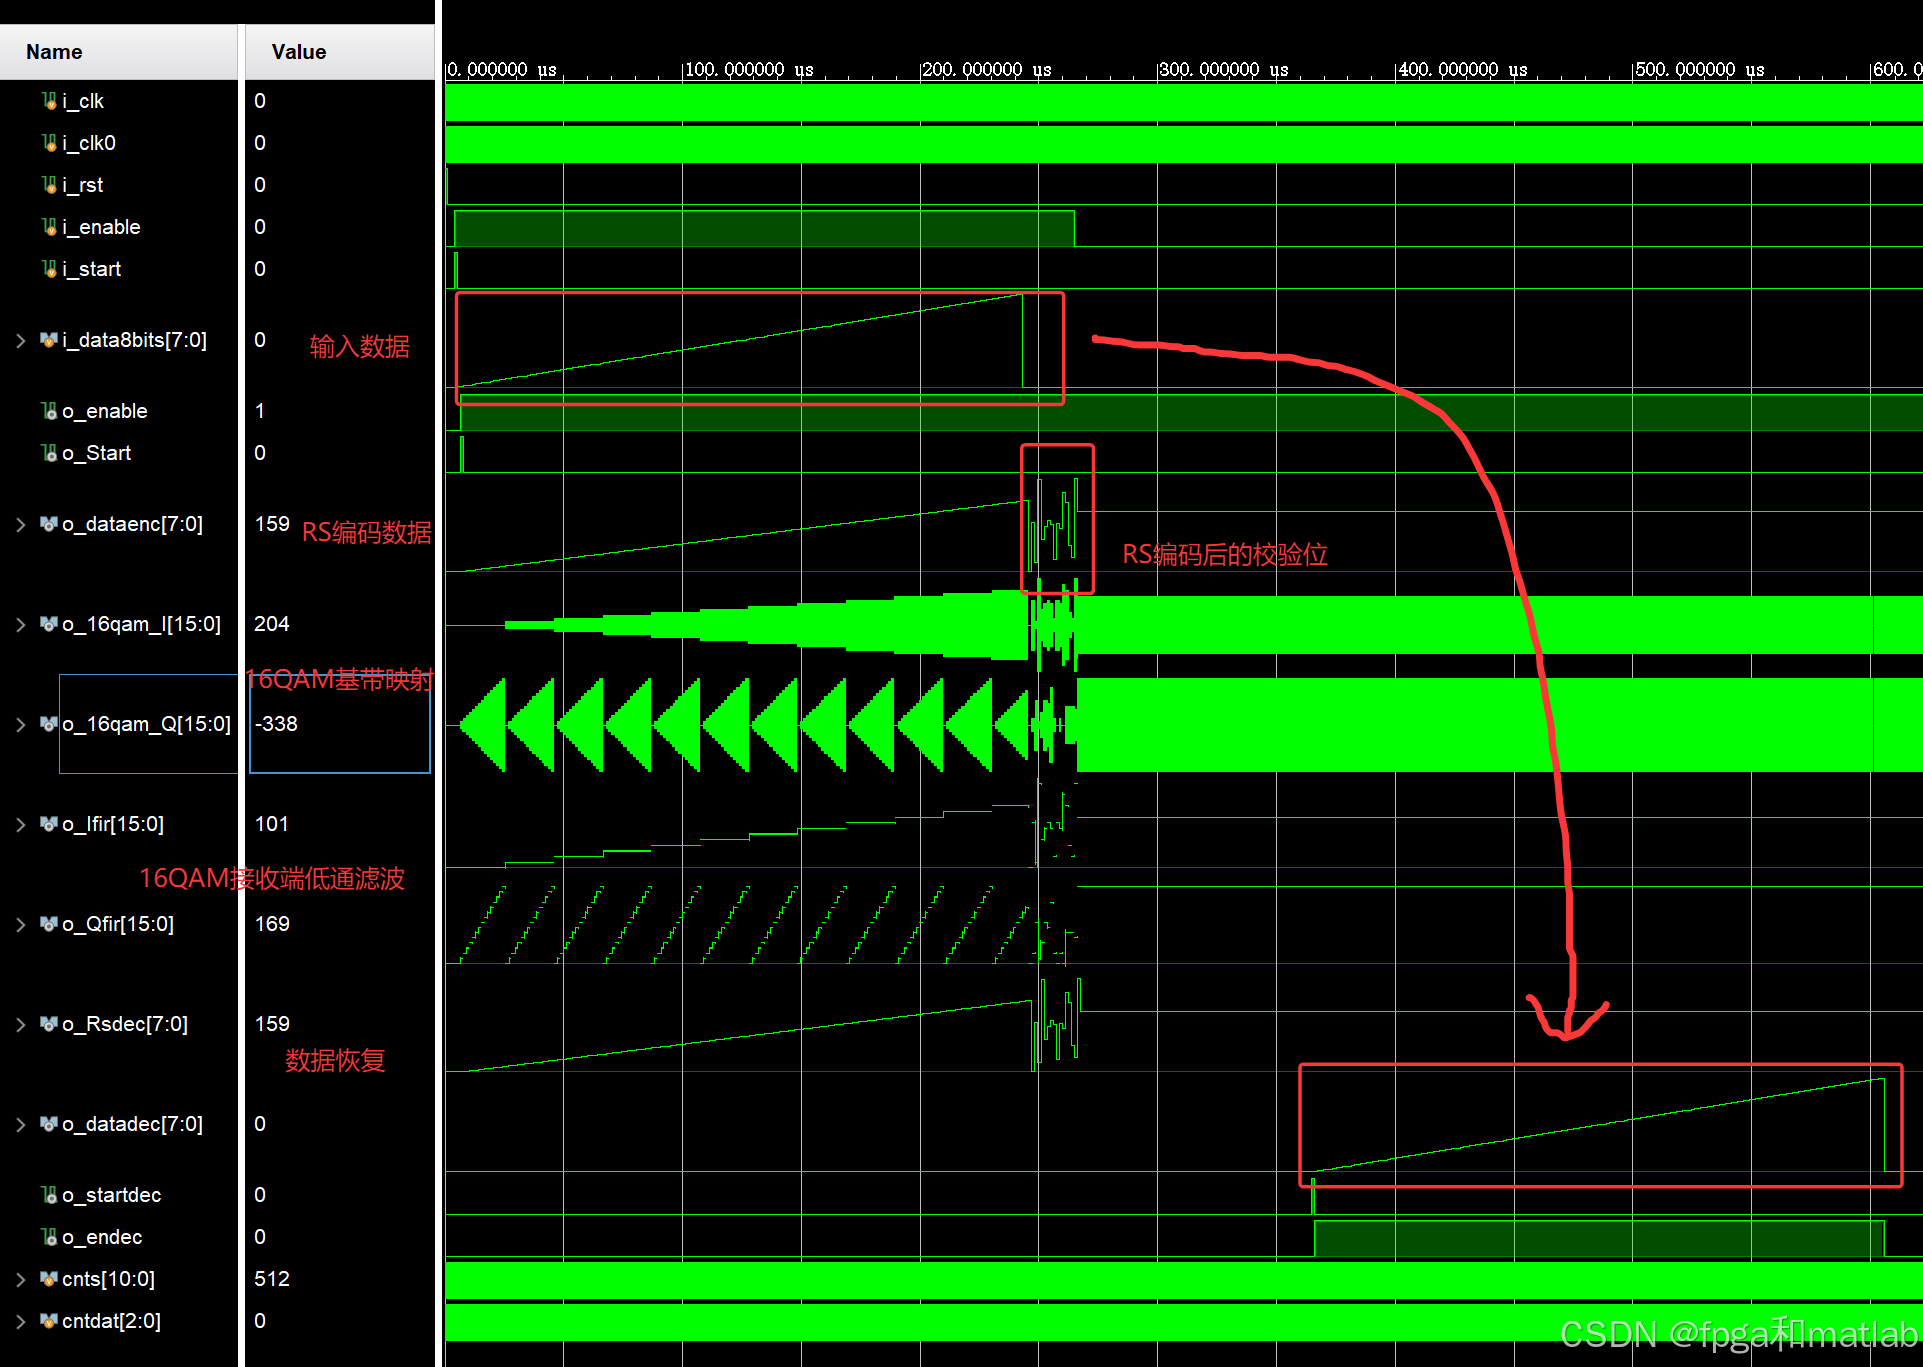Select the o_endec signal name
The height and width of the screenshot is (1367, 1923).
(102, 1237)
